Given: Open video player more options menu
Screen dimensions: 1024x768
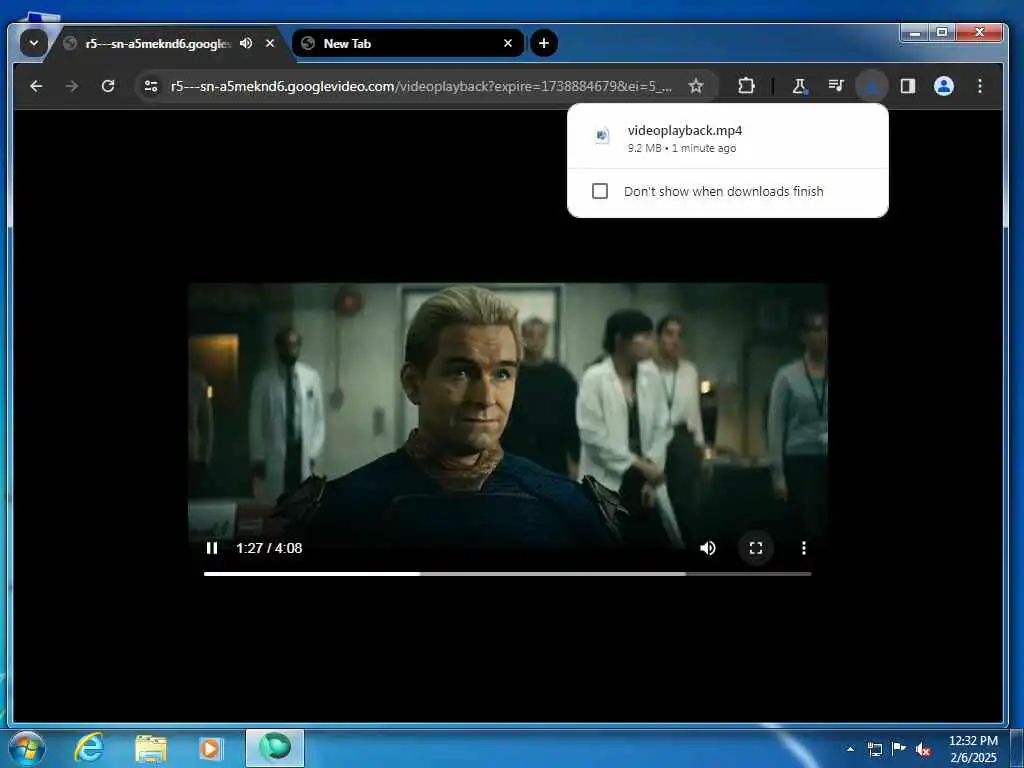Looking at the screenshot, I should pyautogui.click(x=803, y=548).
